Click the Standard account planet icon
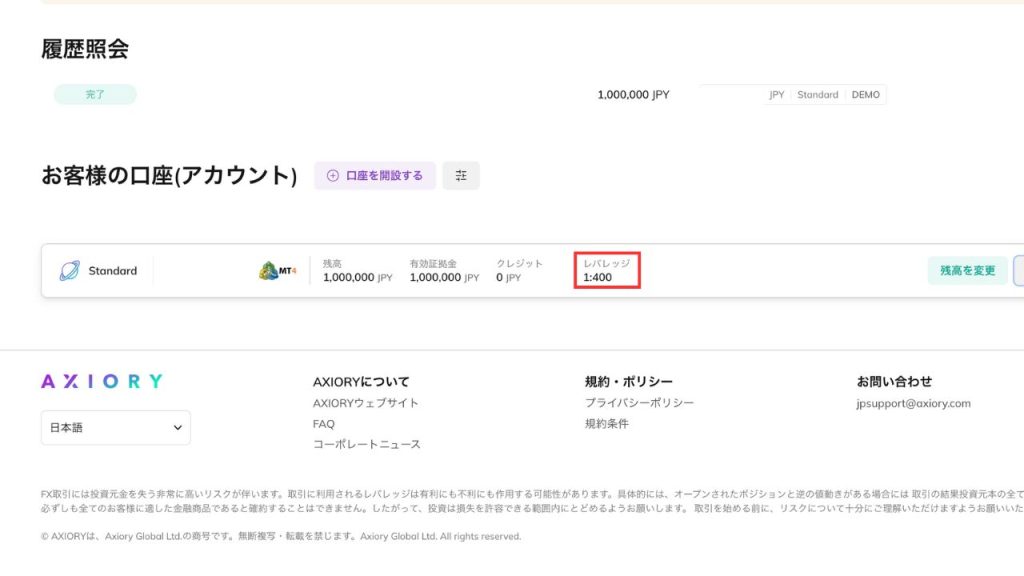This screenshot has height=576, width=1024. pyautogui.click(x=69, y=270)
